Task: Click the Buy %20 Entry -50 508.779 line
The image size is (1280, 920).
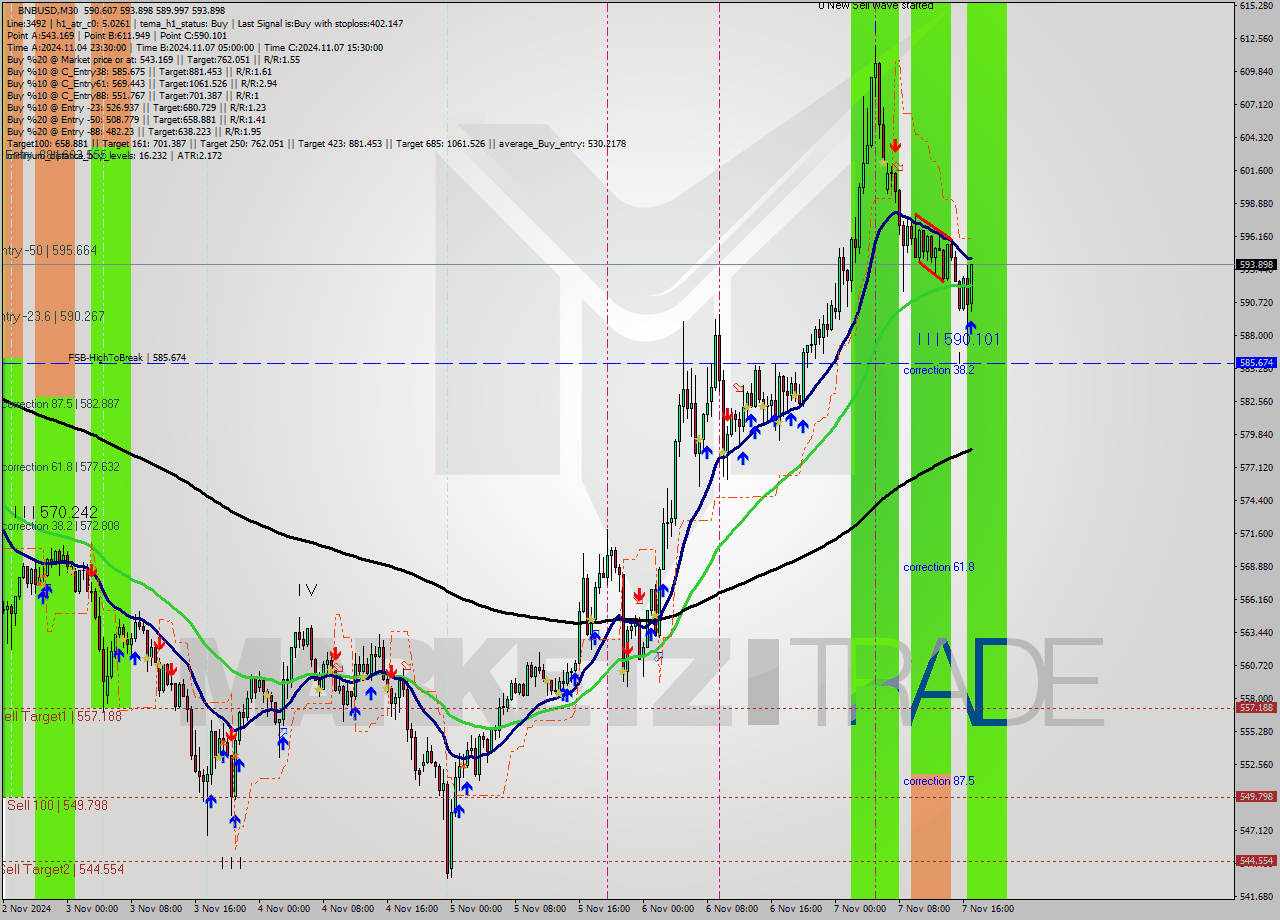Action: click(136, 119)
